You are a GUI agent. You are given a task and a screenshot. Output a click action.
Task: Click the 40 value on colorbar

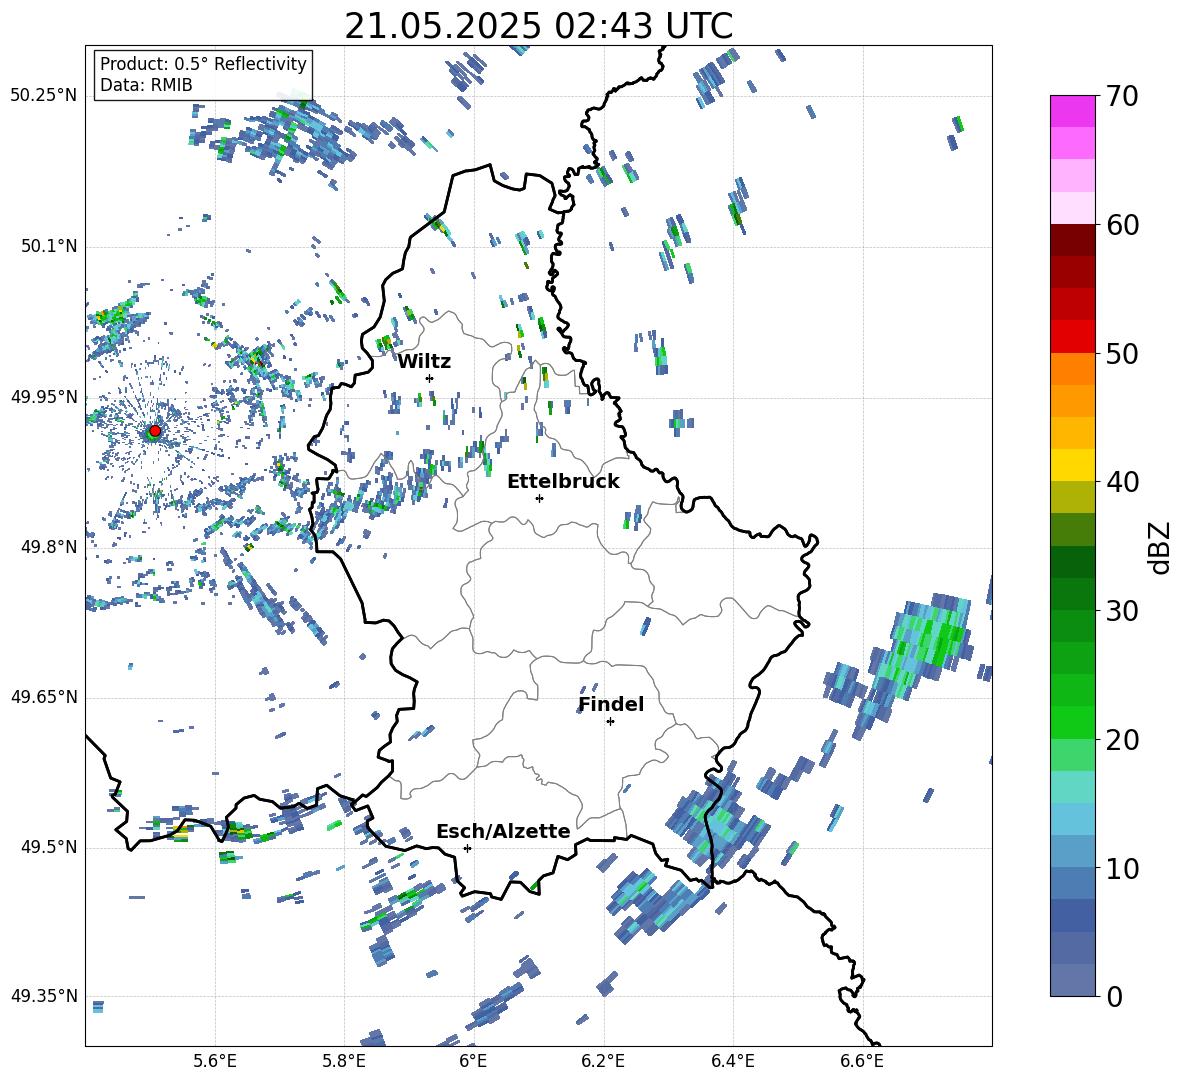[1121, 482]
